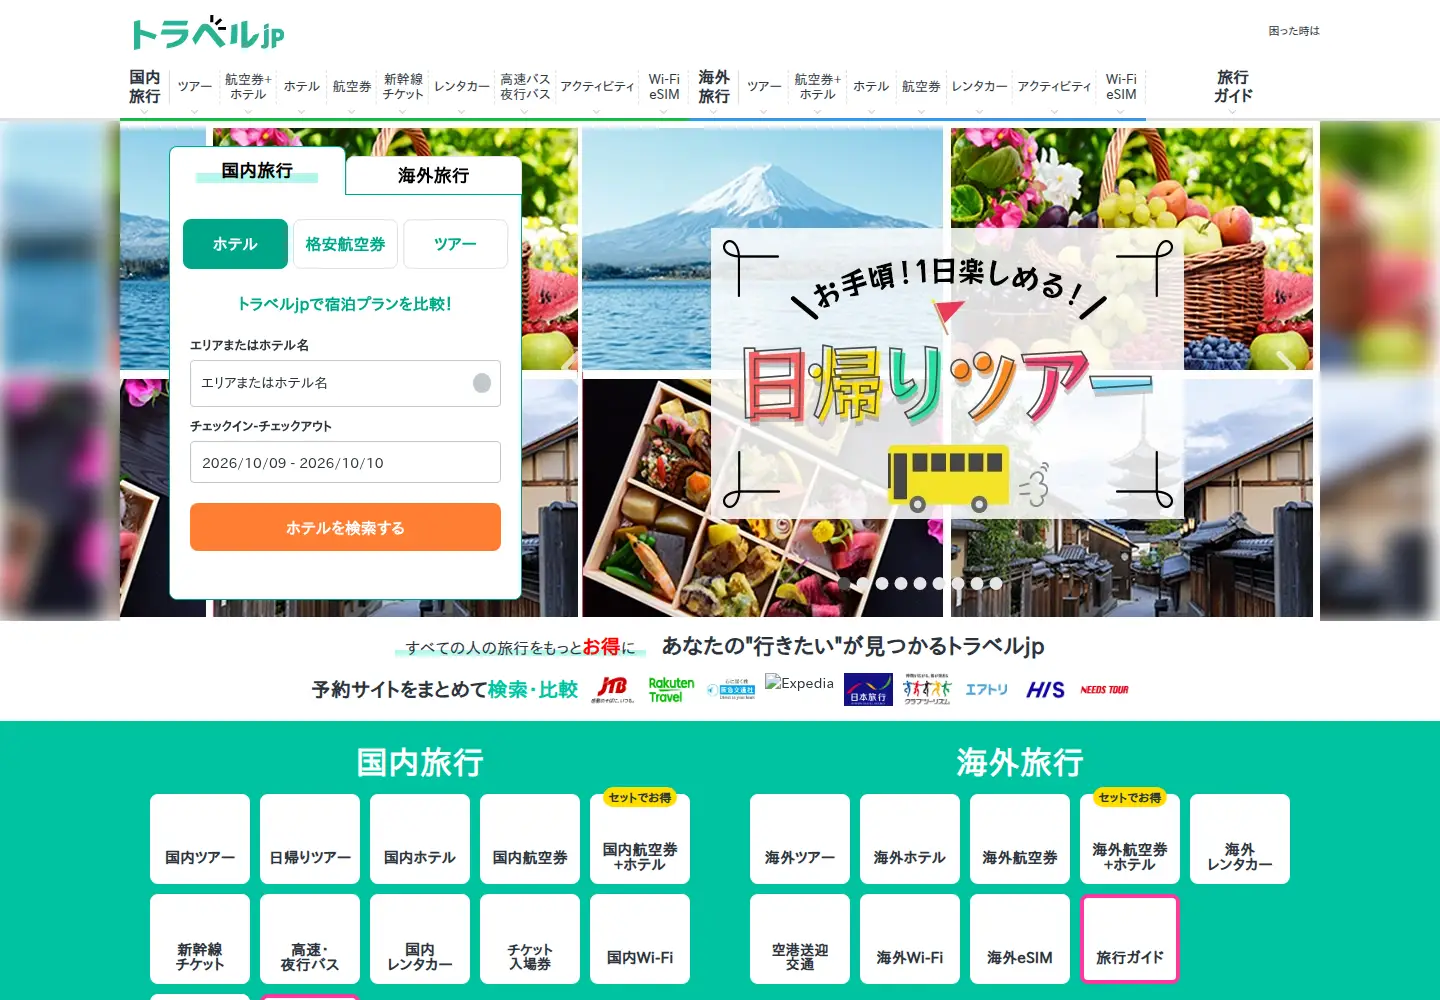Open the 国内レンタカー tile
This screenshot has width=1440, height=1000.
coord(420,939)
